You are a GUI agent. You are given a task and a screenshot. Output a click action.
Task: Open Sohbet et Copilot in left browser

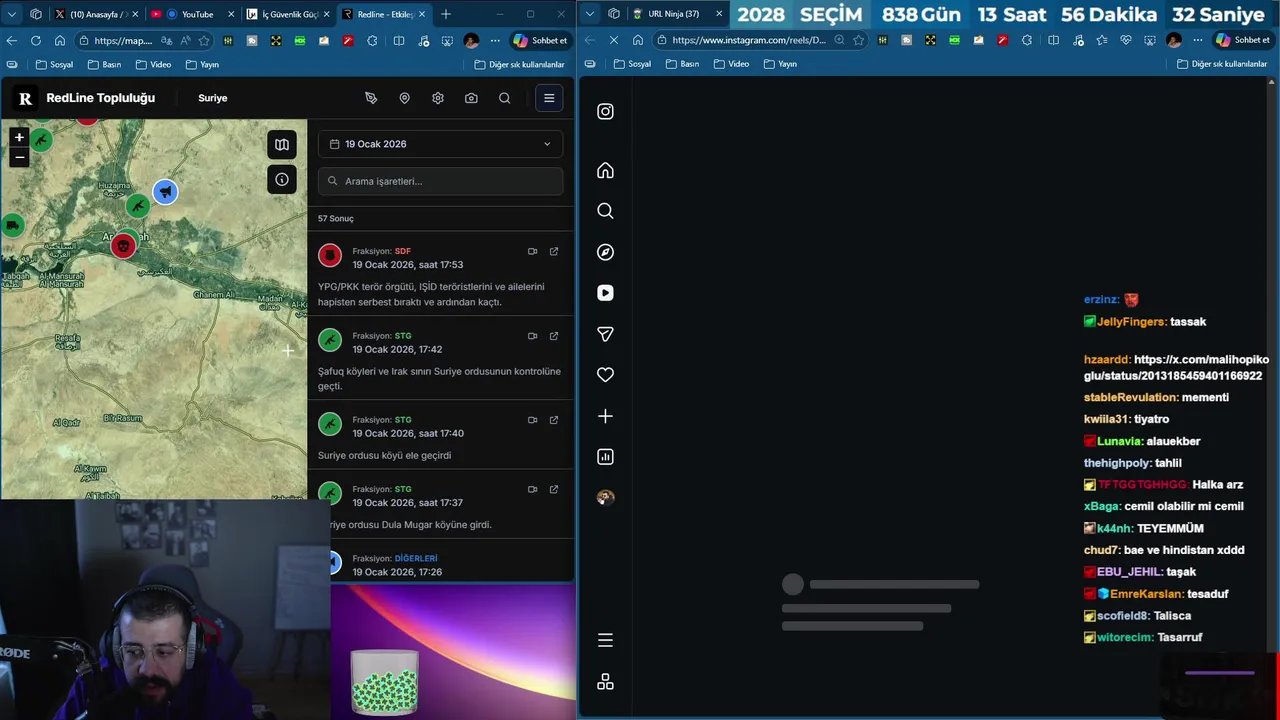coord(540,40)
